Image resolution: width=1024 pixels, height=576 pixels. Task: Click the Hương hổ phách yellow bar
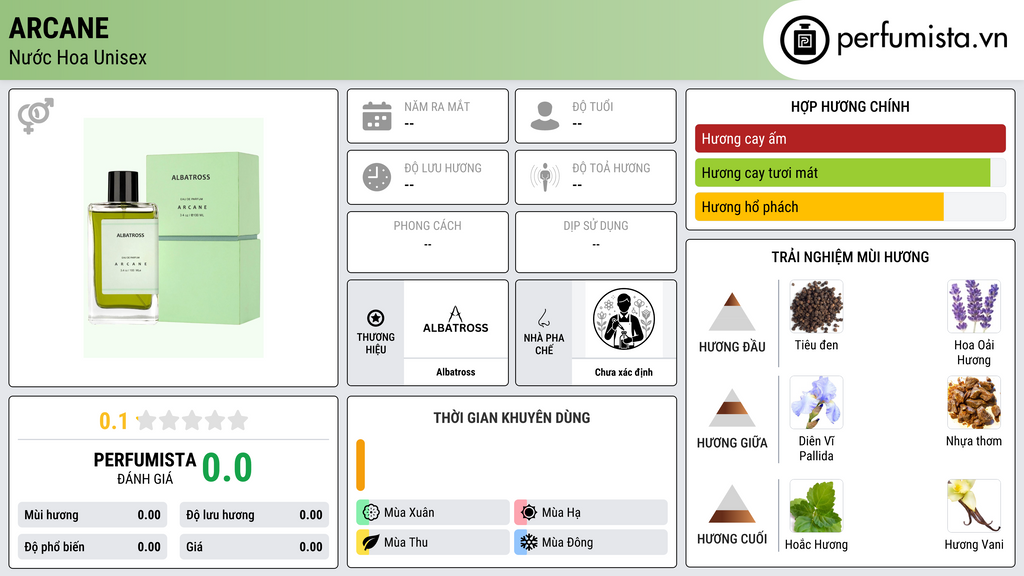(x=819, y=207)
